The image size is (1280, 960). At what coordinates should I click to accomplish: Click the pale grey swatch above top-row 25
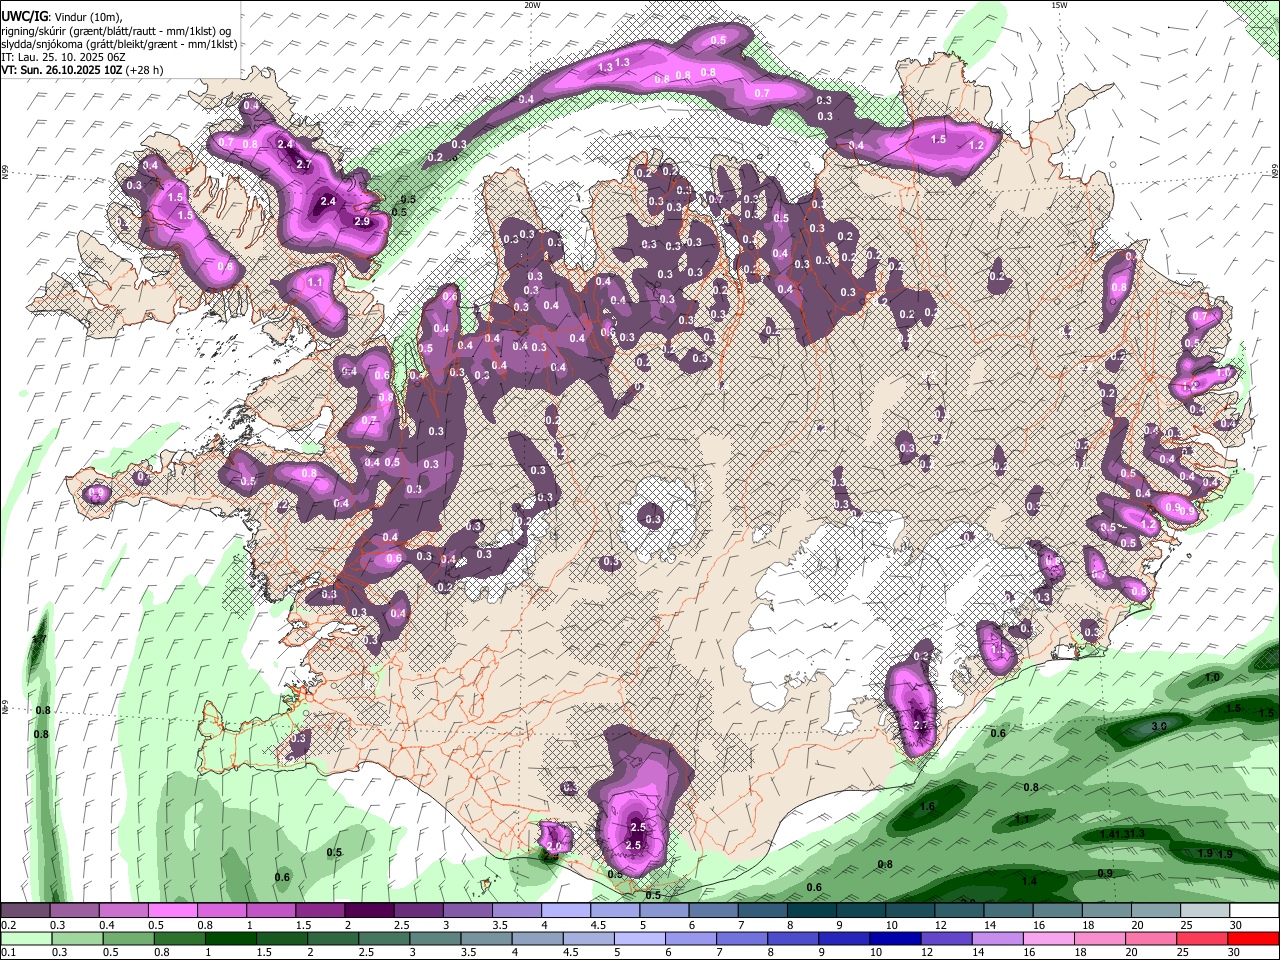(x=1205, y=911)
